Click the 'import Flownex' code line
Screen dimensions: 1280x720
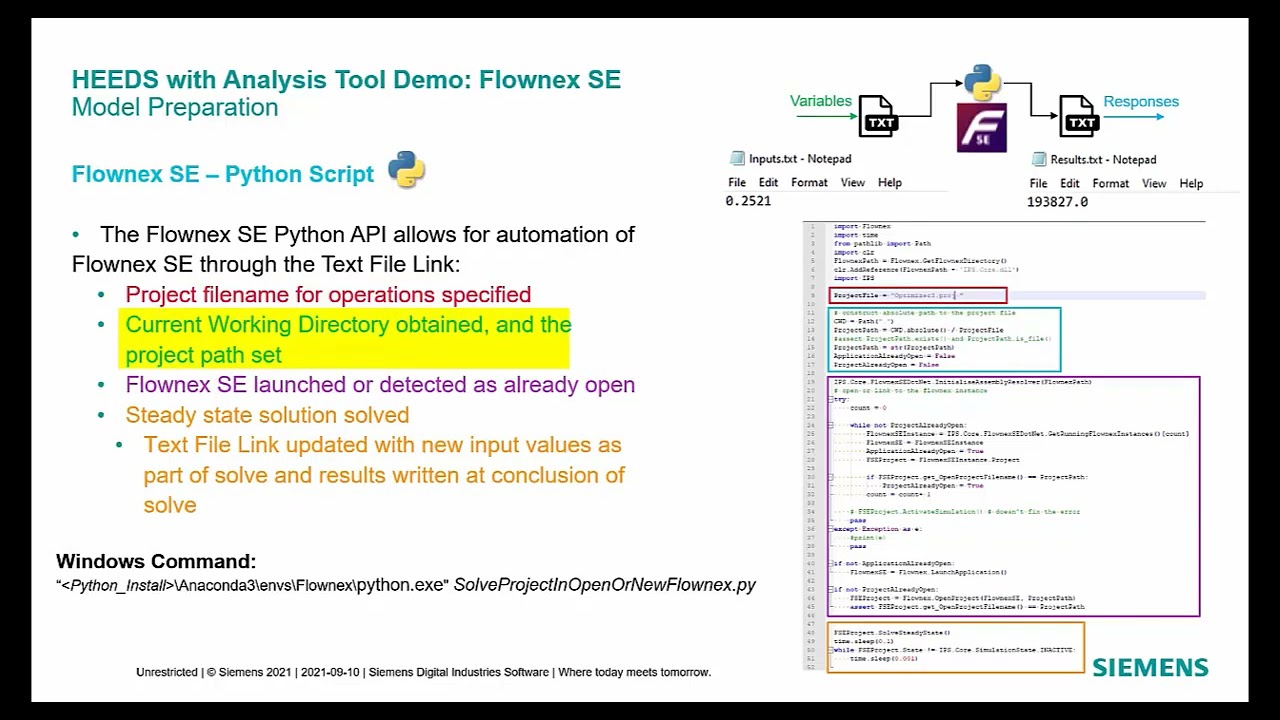tap(861, 226)
